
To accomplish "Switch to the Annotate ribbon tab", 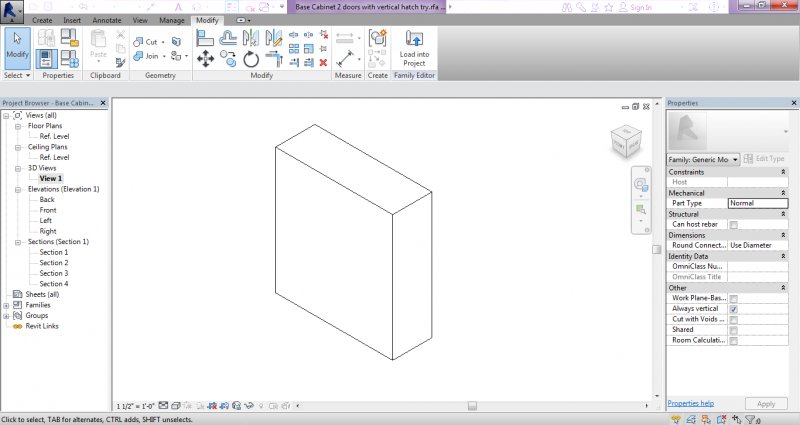I will click(106, 20).
